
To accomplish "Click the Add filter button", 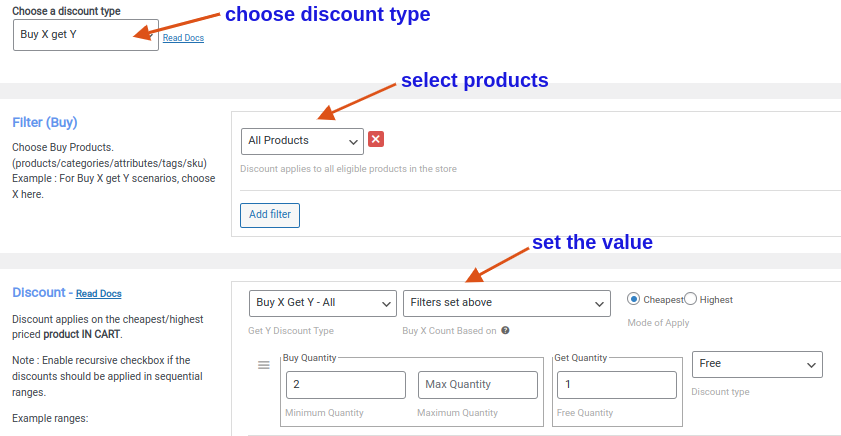I will (270, 215).
